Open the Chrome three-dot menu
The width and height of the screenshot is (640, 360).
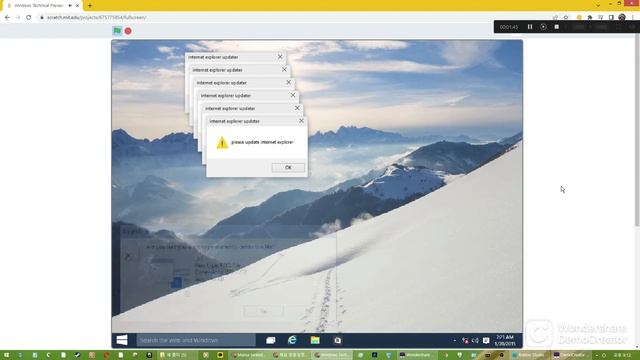pyautogui.click(x=633, y=18)
